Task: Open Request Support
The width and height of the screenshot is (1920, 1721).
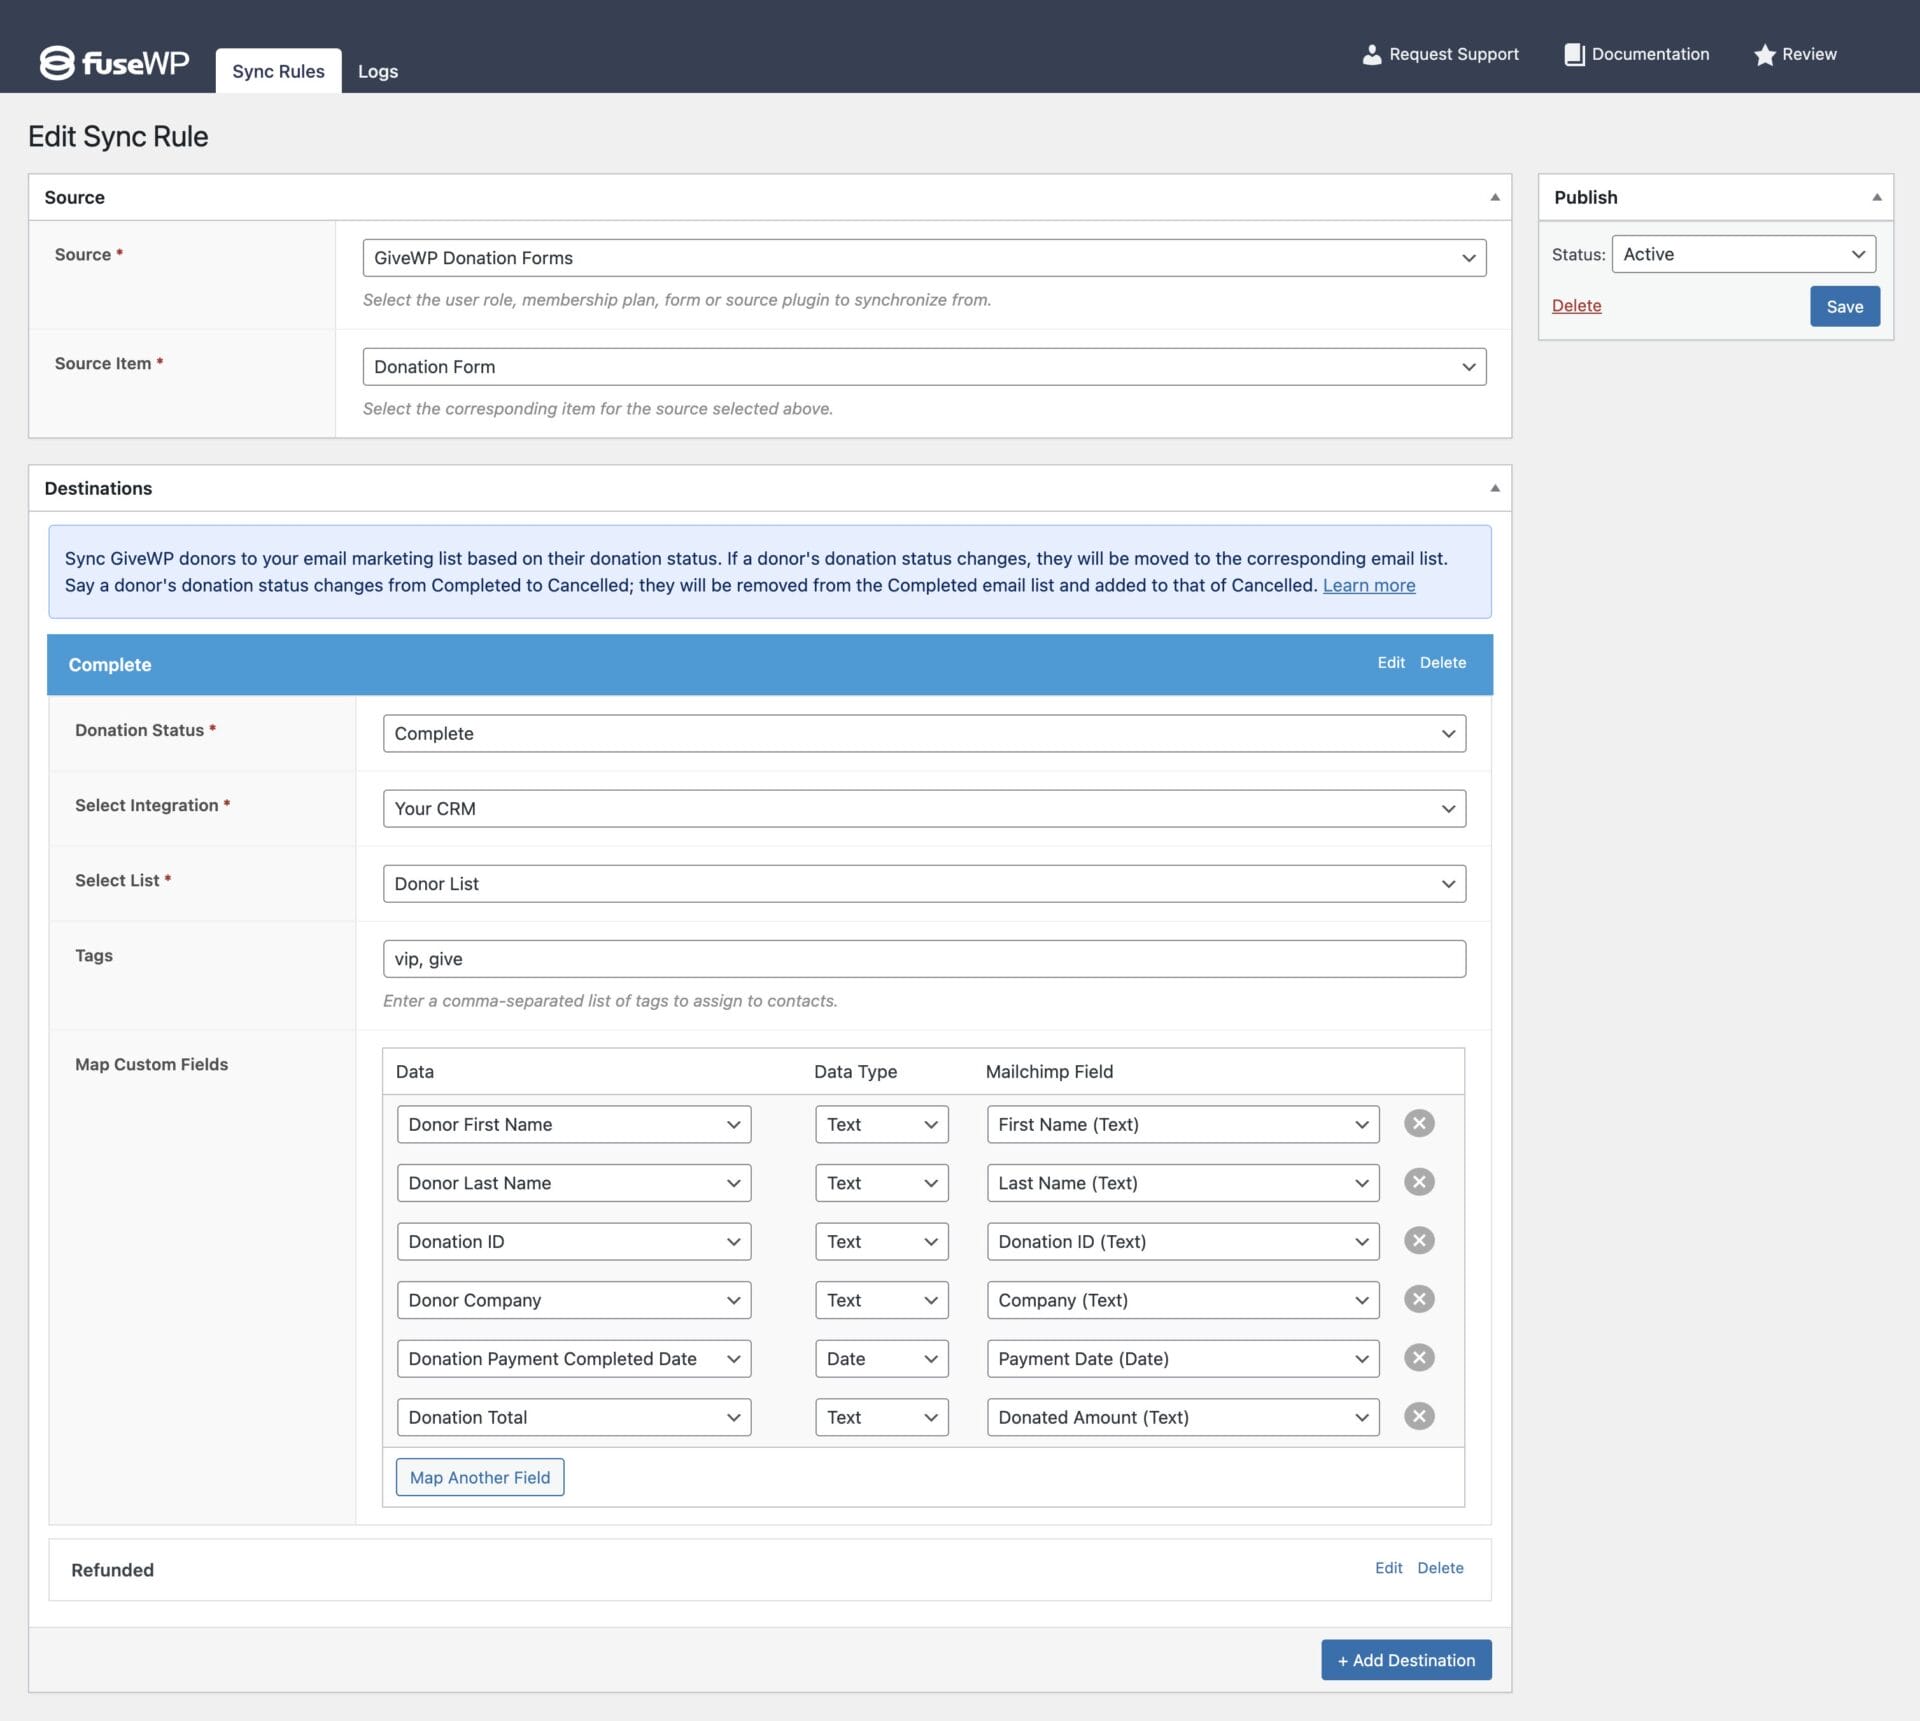Action: [x=1440, y=54]
